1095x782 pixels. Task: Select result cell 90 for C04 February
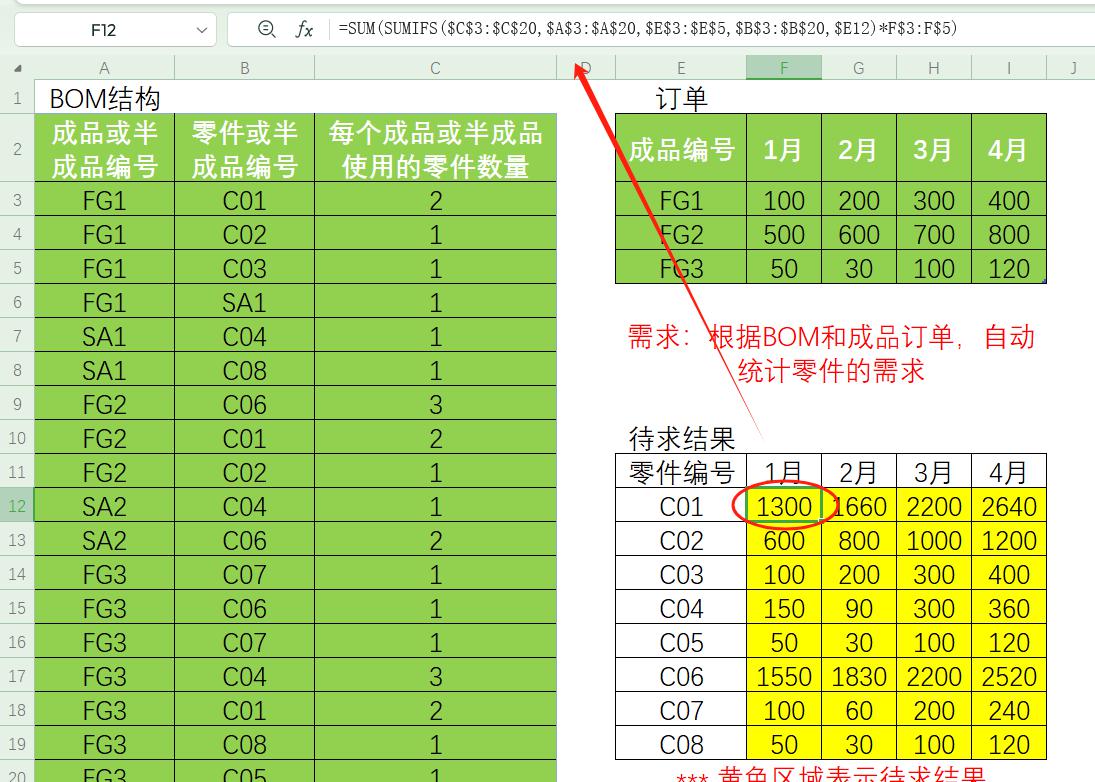point(859,608)
